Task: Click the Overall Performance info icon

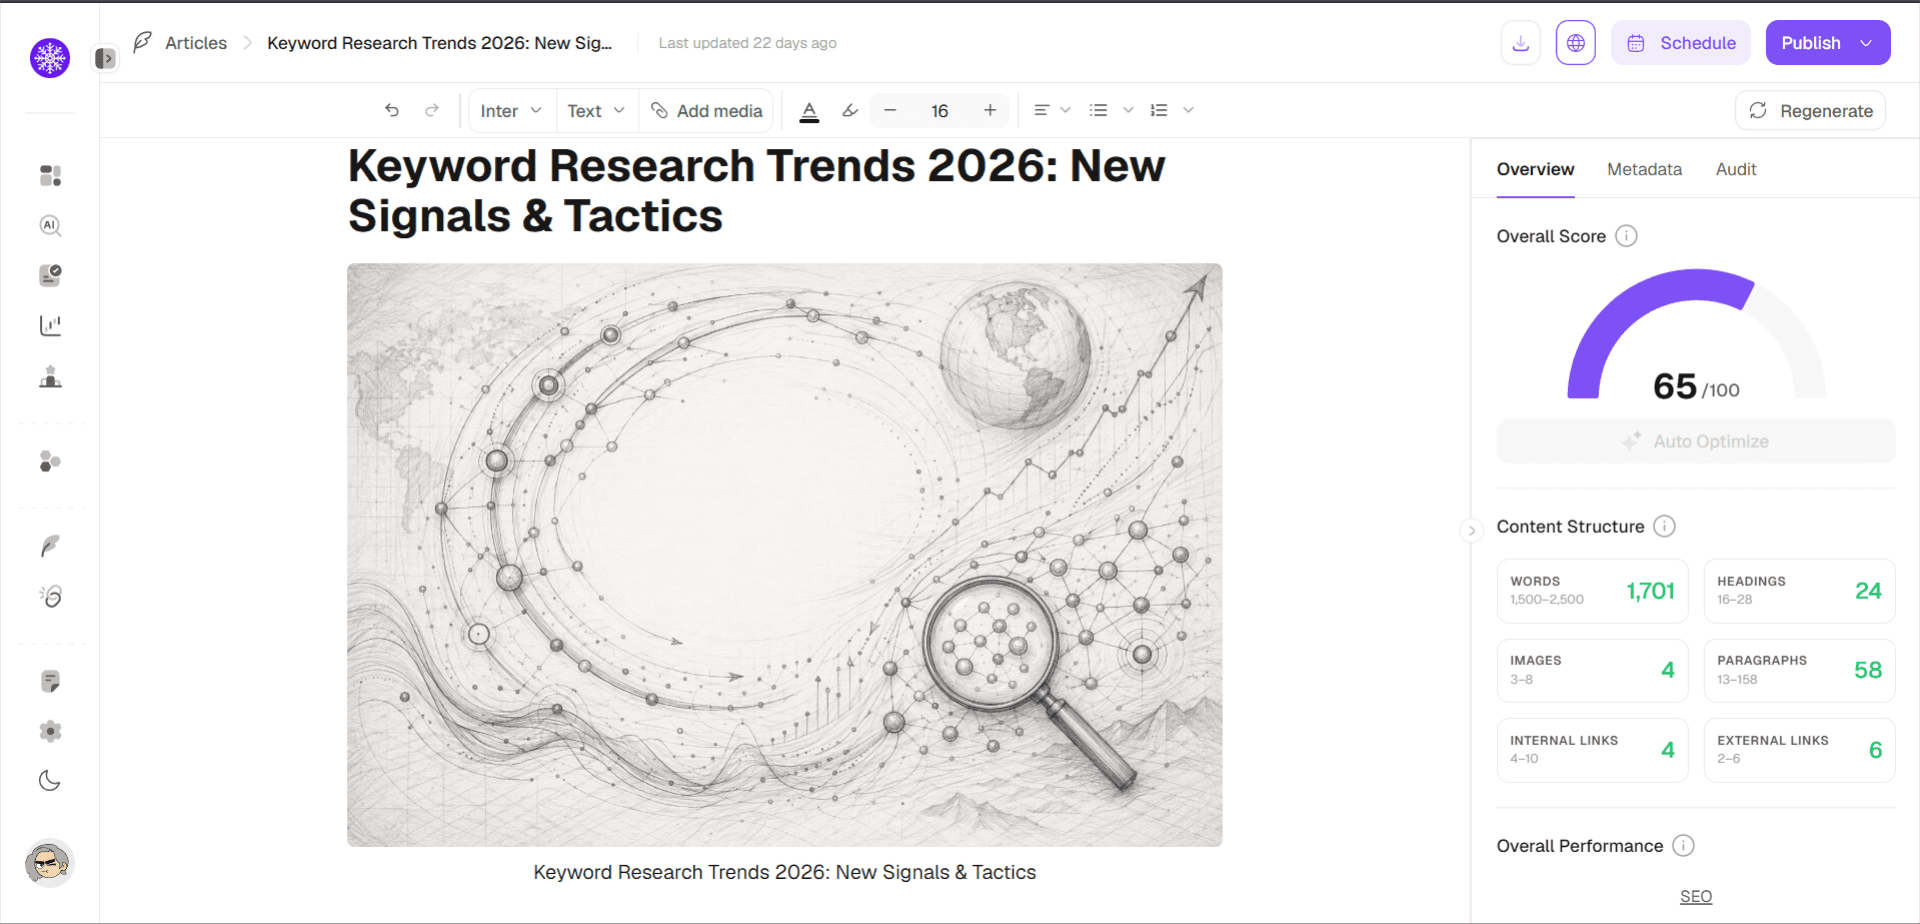Action: (1684, 846)
